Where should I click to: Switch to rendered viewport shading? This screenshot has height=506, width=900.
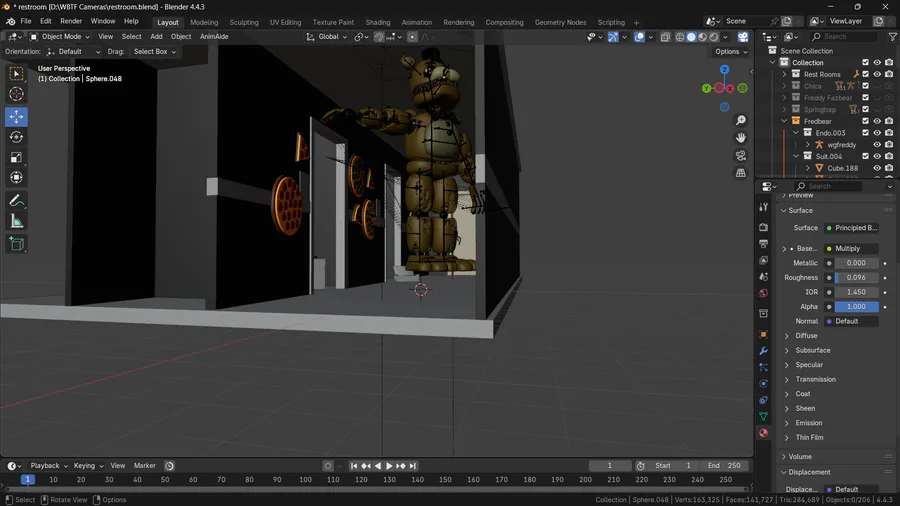714,37
